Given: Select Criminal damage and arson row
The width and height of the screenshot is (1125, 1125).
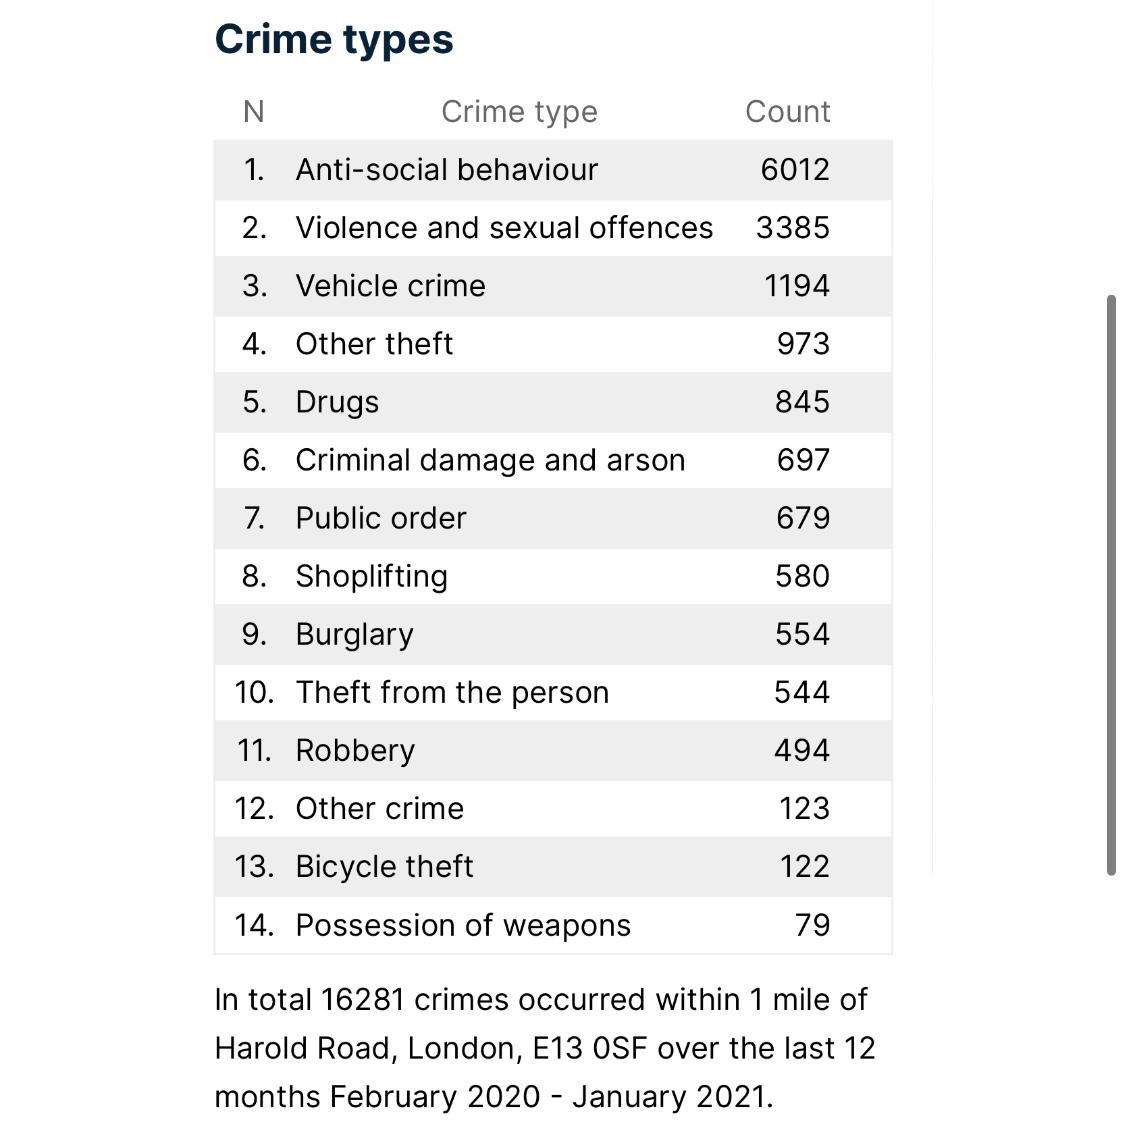Looking at the screenshot, I should 490,459.
